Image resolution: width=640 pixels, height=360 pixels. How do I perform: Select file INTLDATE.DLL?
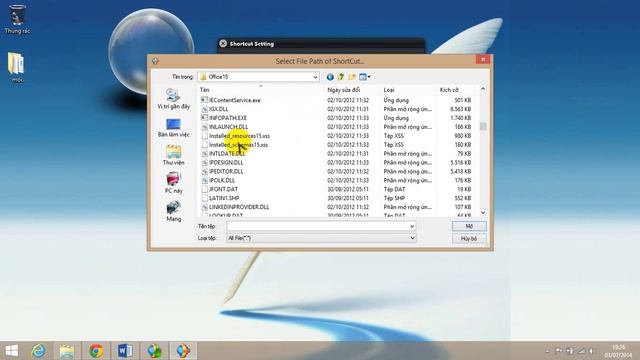[227, 154]
